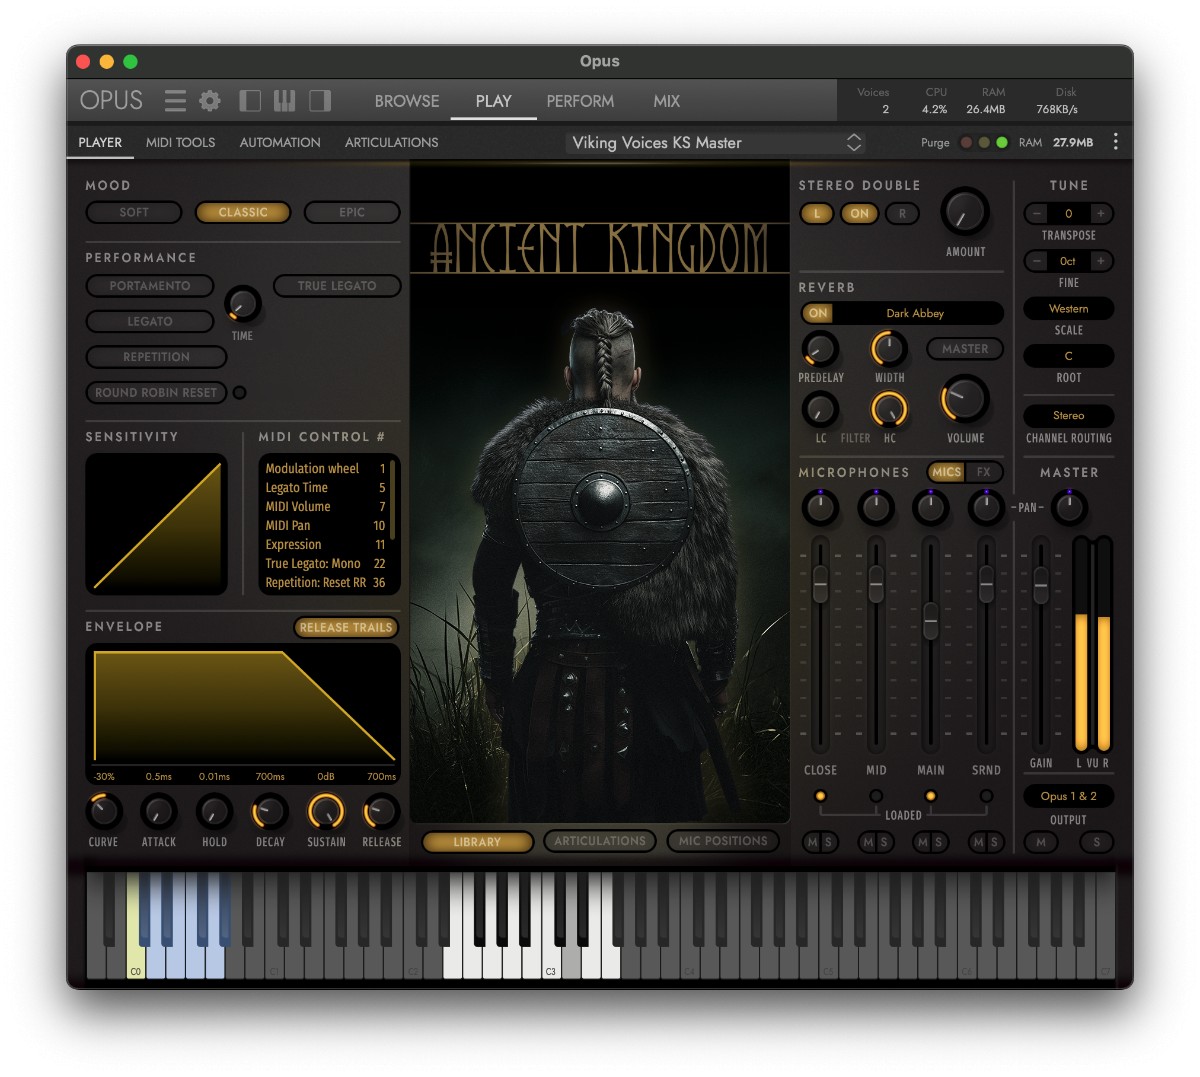
Task: Solo the Close microphone channel
Action: coord(828,842)
